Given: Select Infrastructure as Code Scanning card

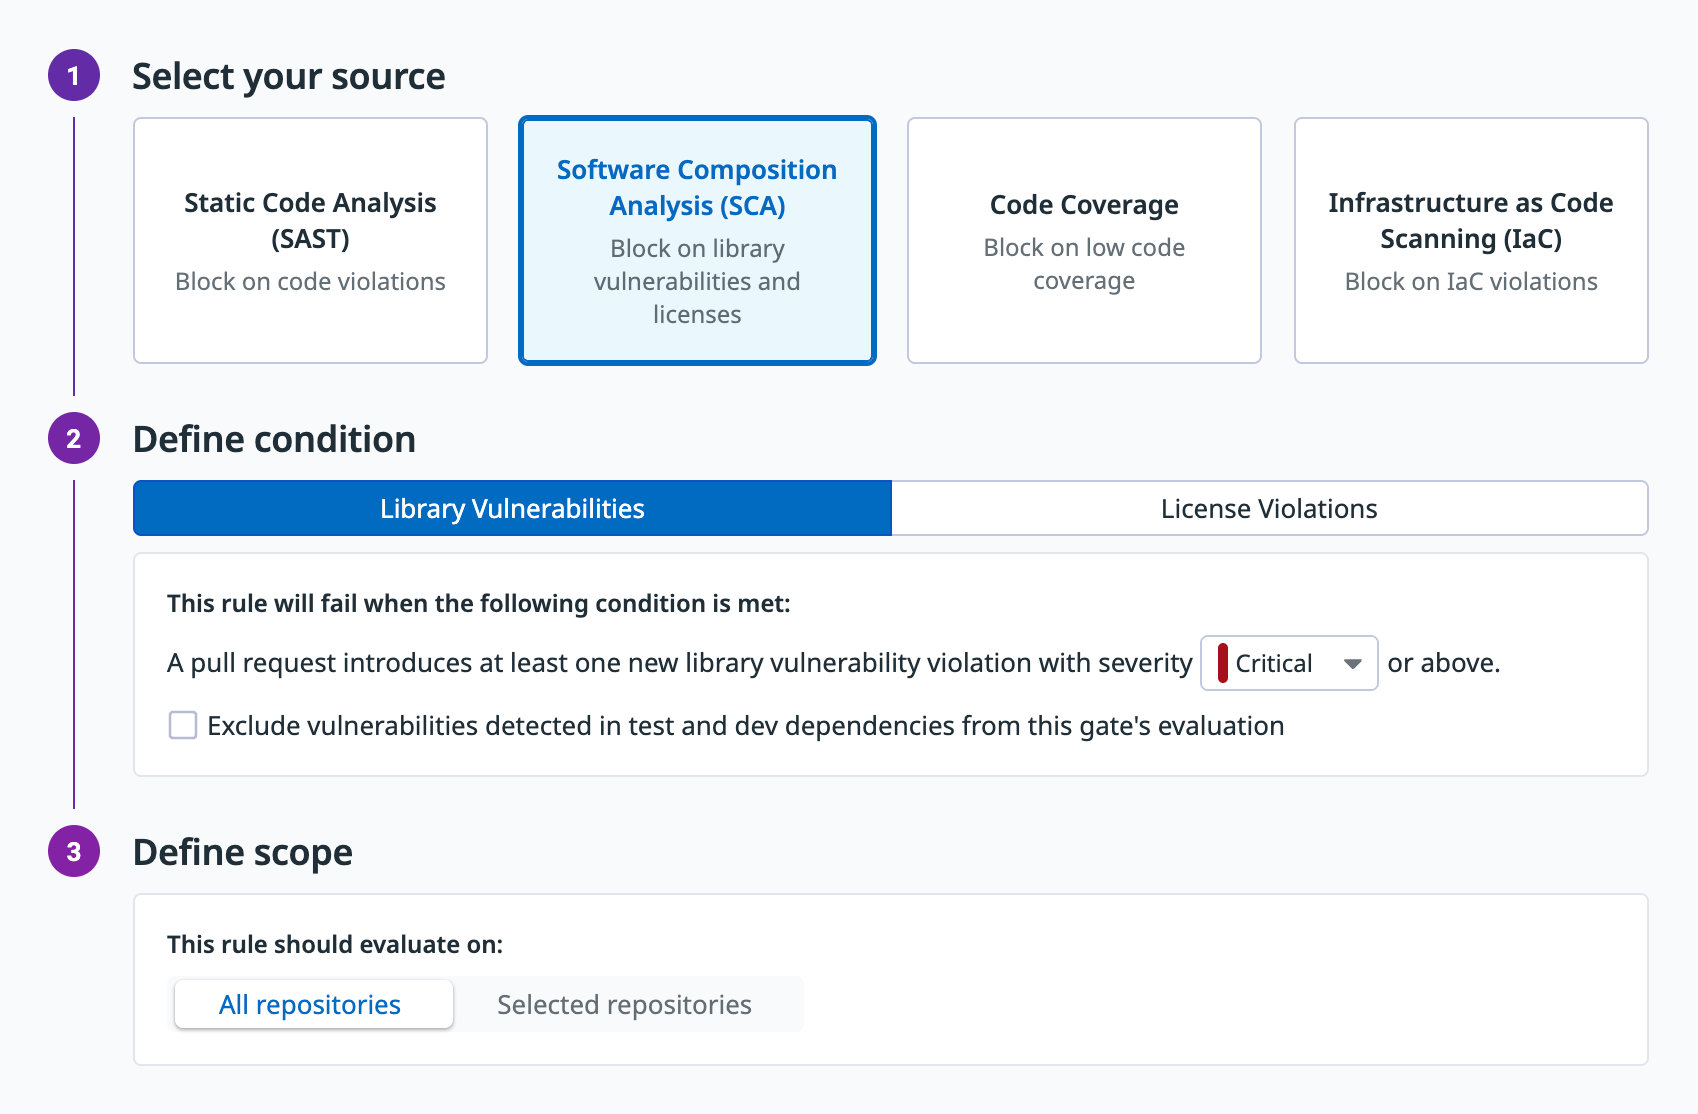Looking at the screenshot, I should (1471, 241).
